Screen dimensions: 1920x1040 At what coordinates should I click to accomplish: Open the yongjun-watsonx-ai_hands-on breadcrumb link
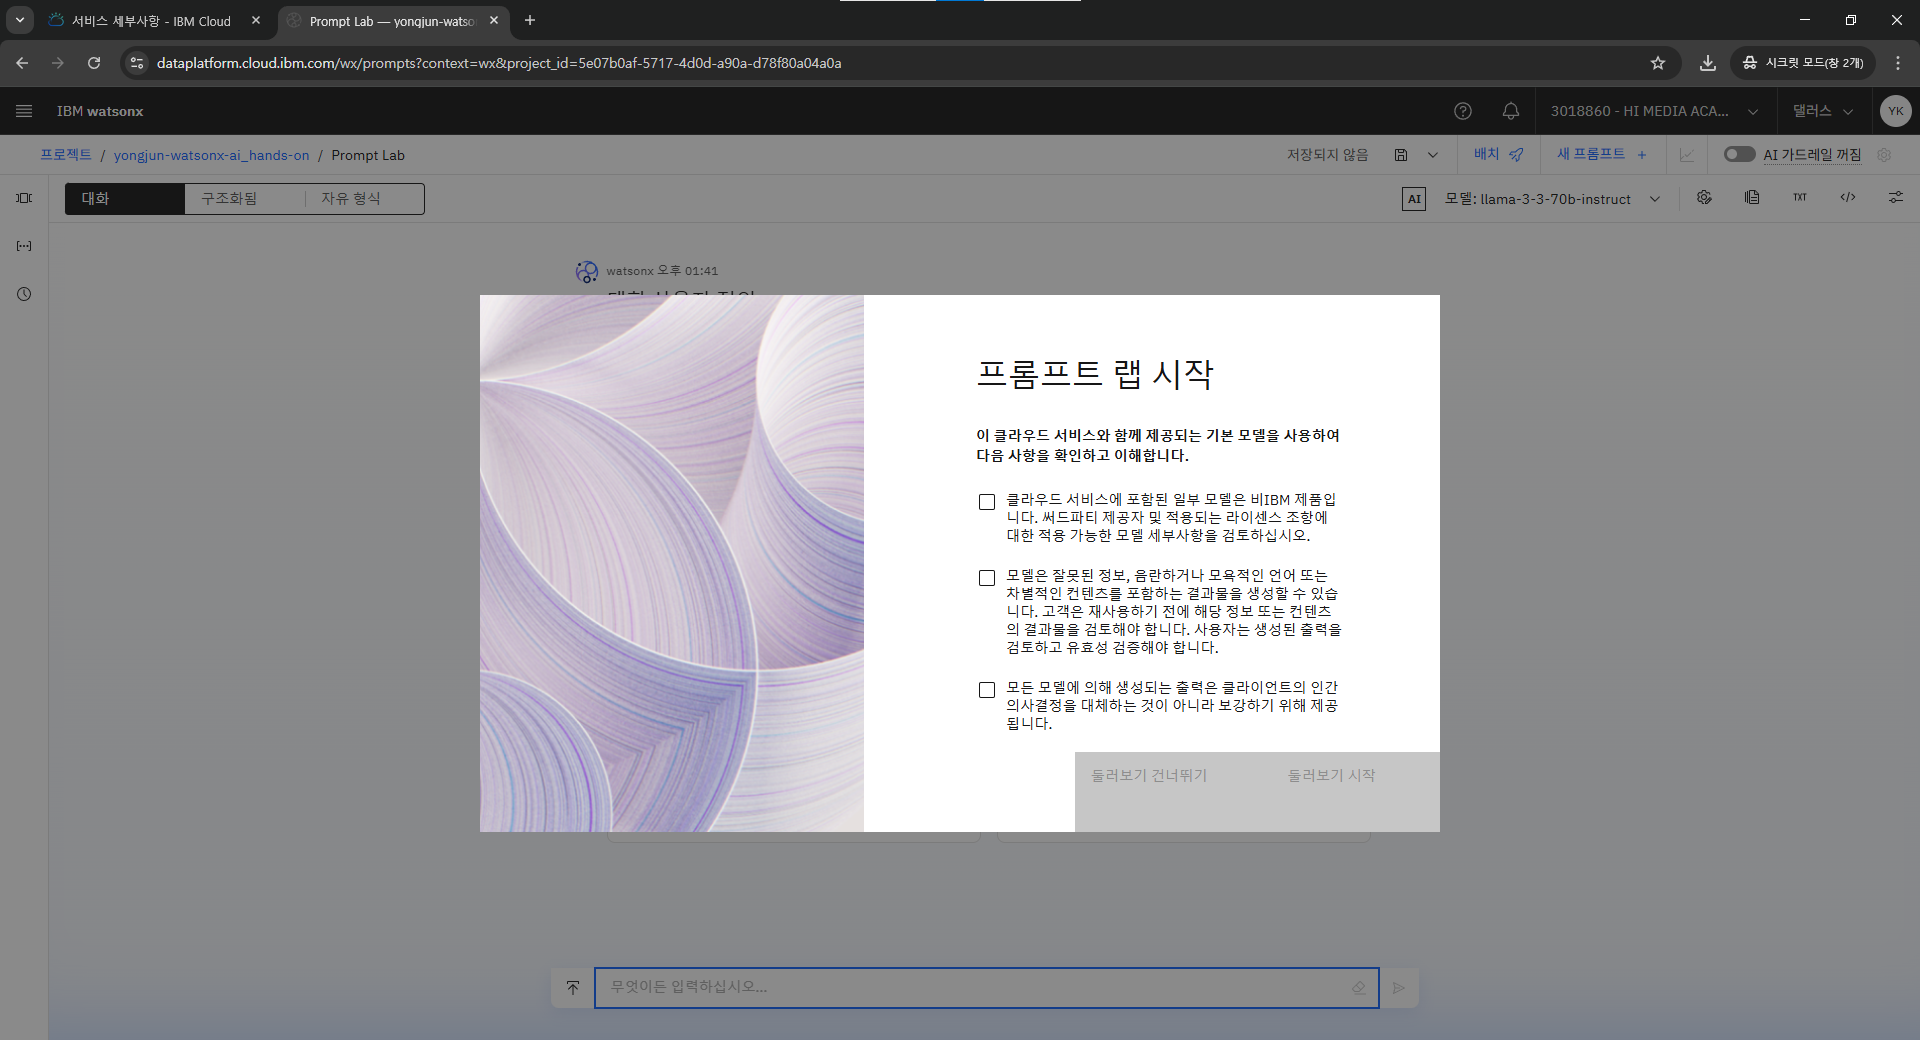212,155
